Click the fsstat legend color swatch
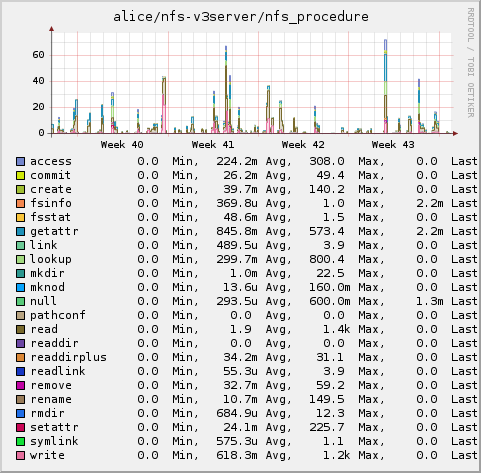Image resolution: width=481 pixels, height=473 pixels. (20, 218)
